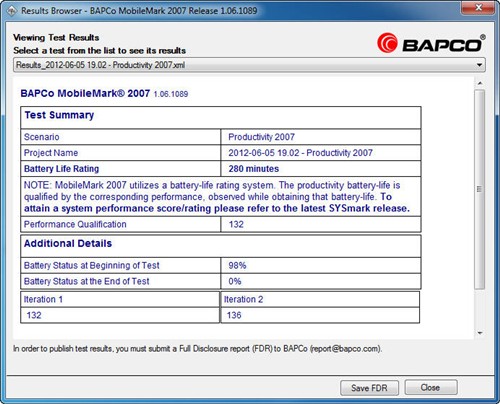
Task: Click the scroll up arrow
Action: click(x=480, y=83)
